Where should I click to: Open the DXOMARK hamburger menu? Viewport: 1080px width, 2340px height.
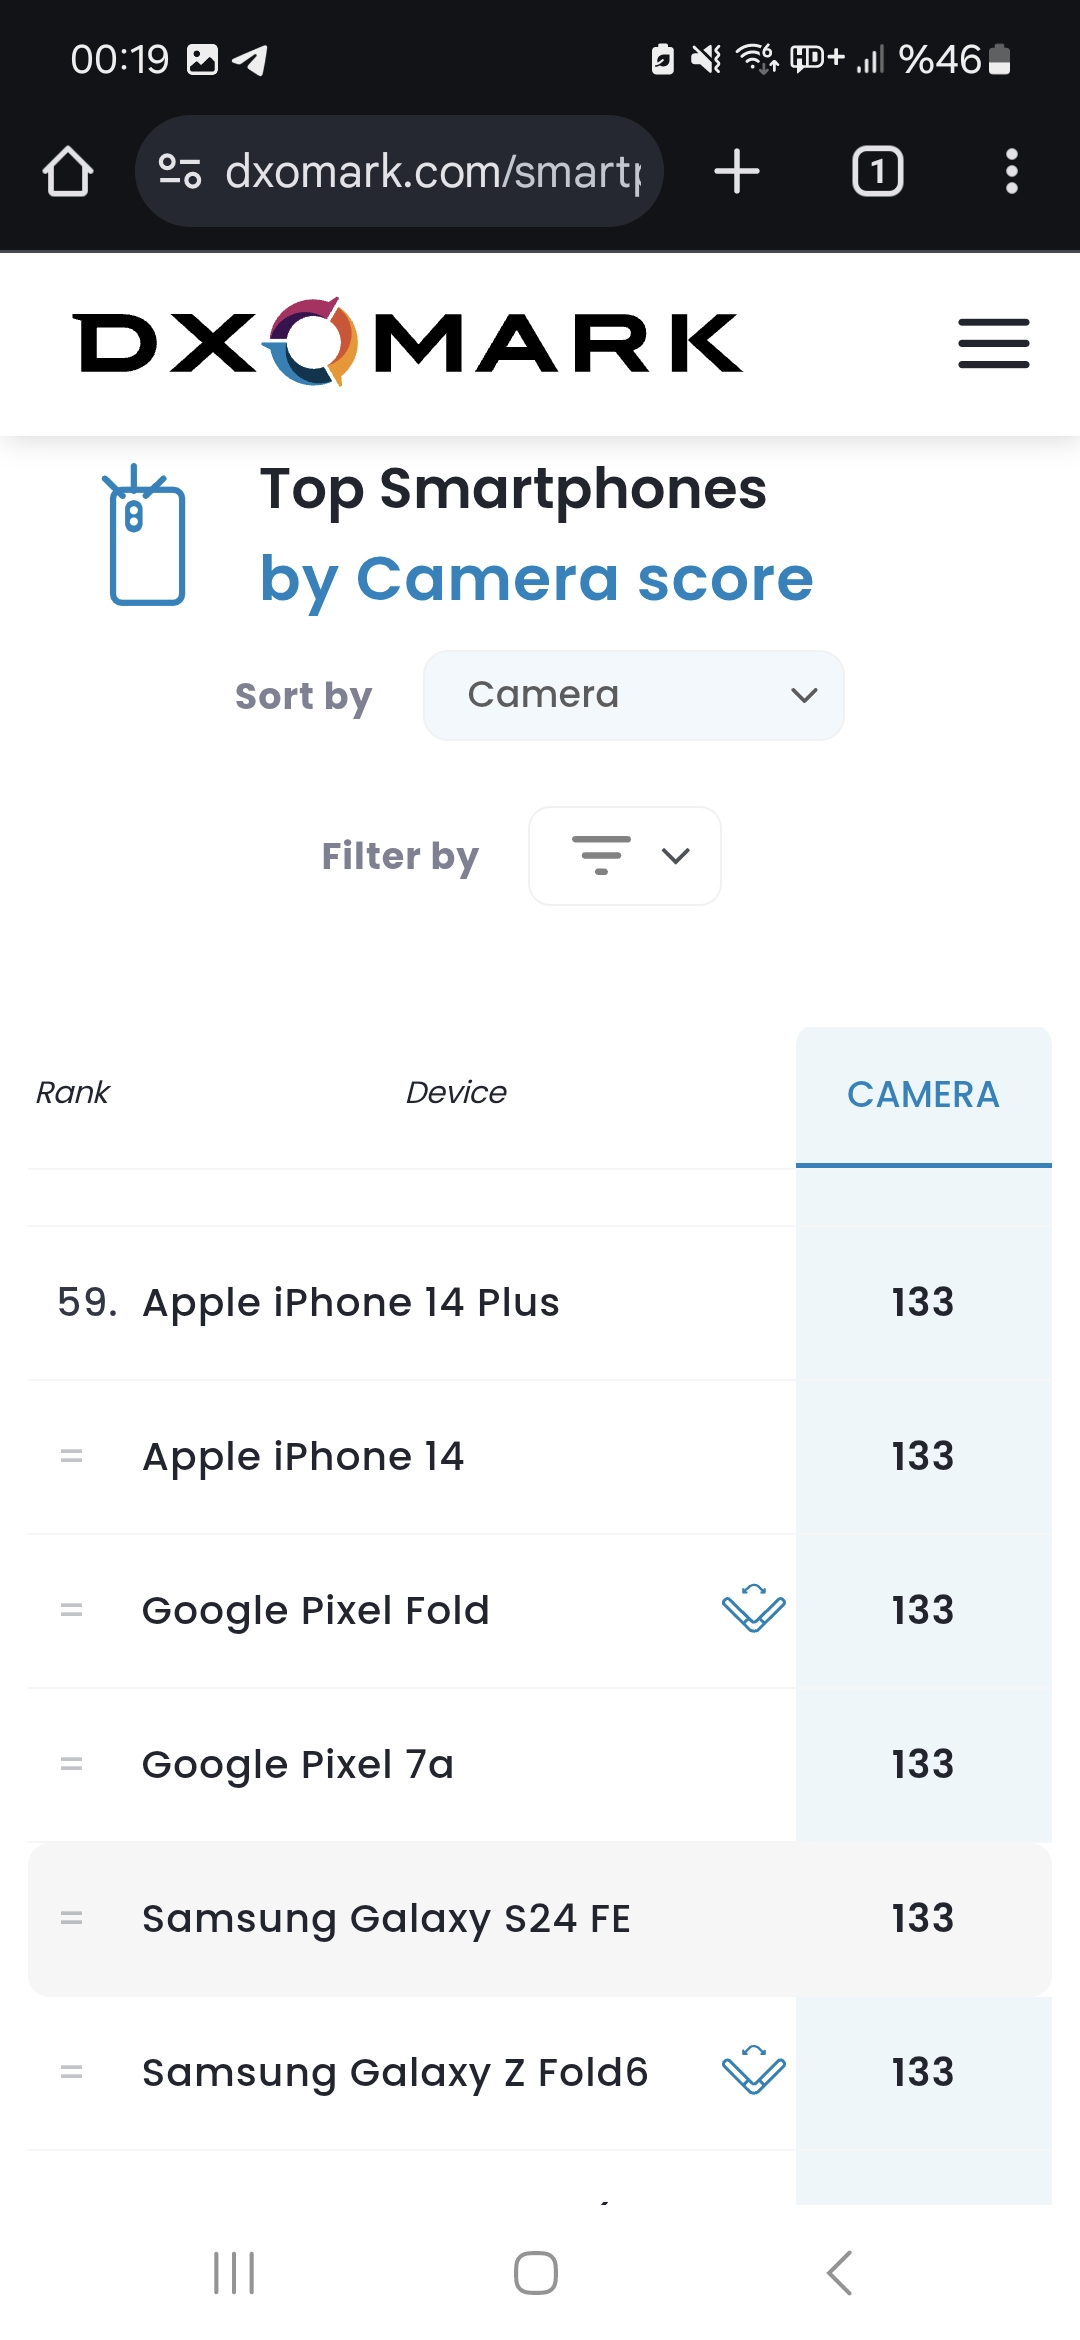[993, 344]
